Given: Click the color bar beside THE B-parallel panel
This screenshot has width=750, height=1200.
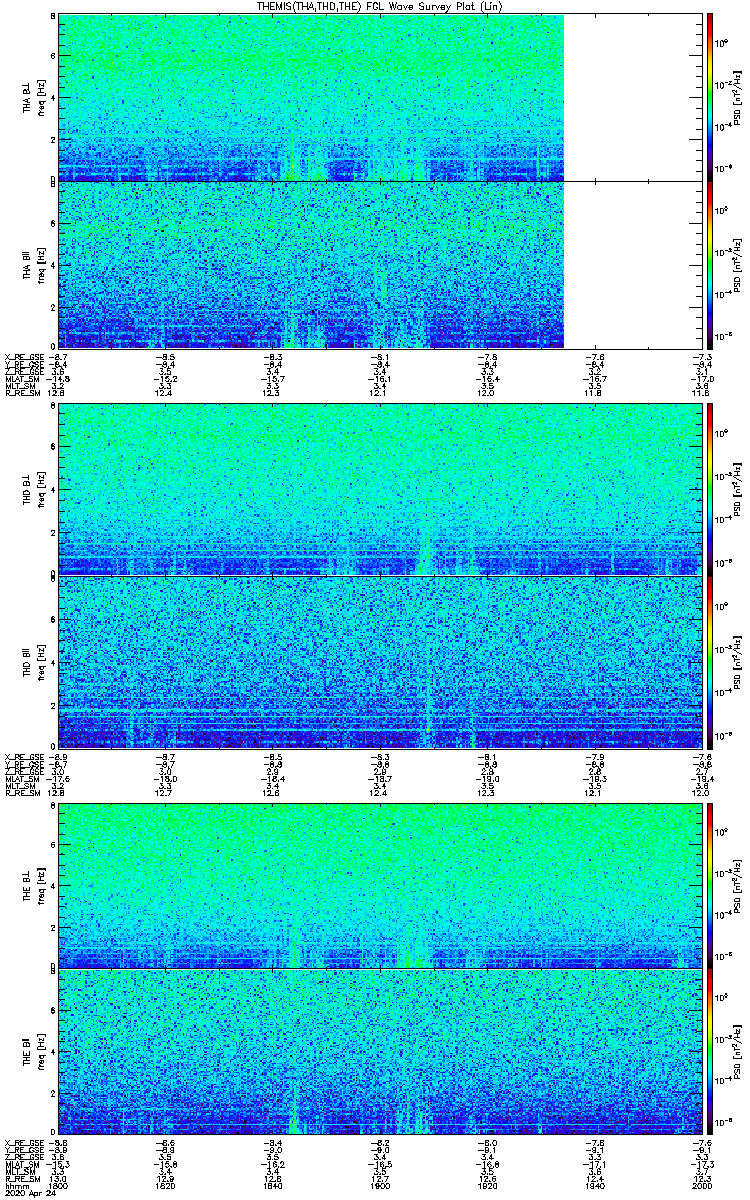Looking at the screenshot, I should (710, 1051).
